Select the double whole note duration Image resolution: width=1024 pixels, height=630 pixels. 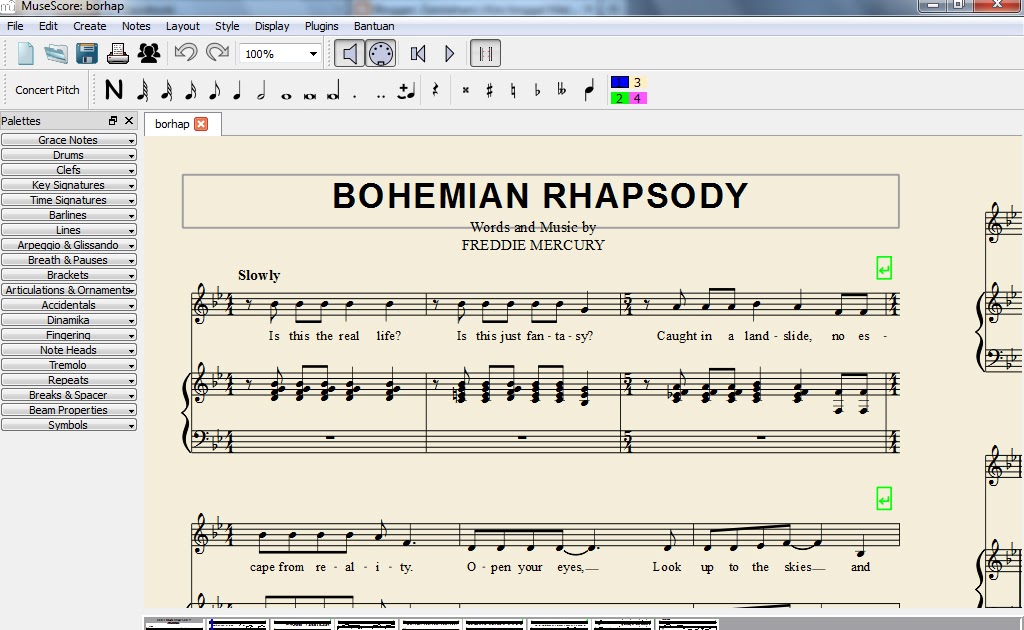(x=310, y=95)
